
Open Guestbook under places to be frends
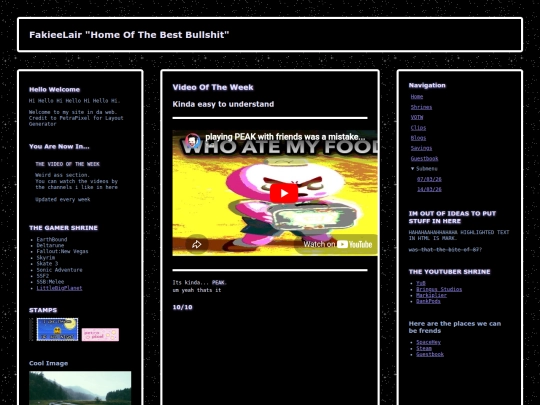(x=430, y=354)
